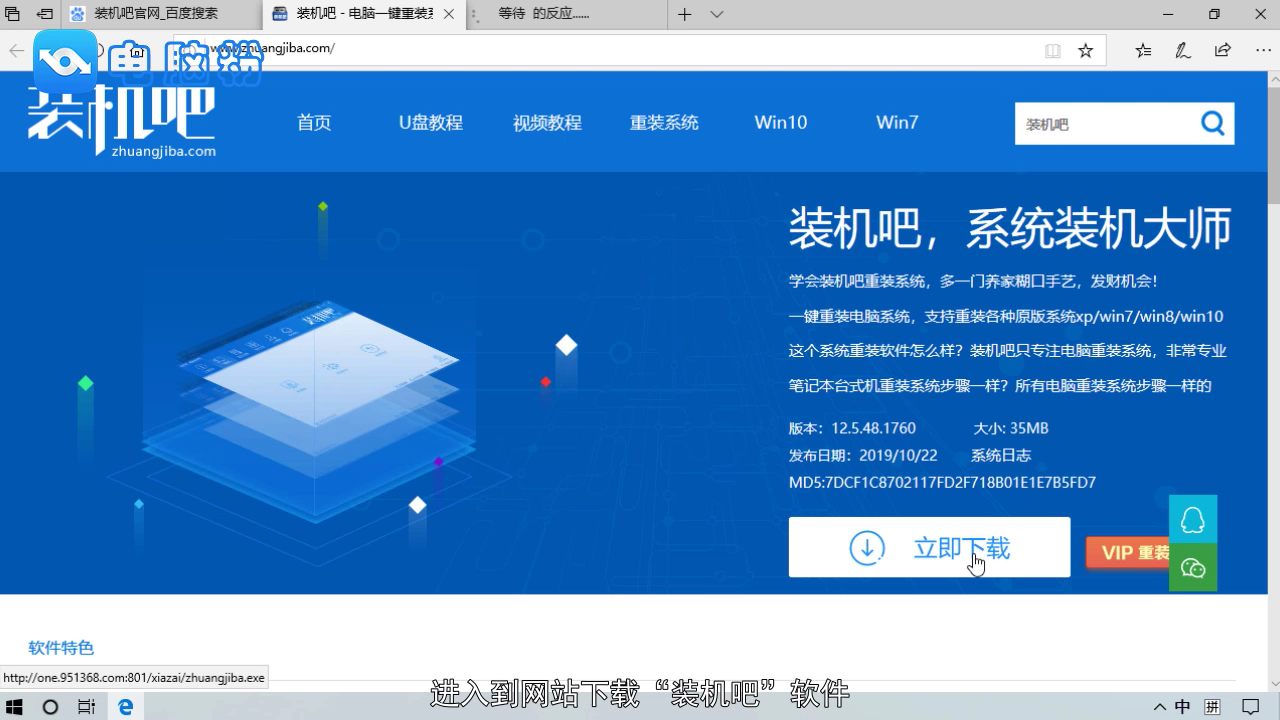This screenshot has height=720, width=1280.
Task: Open the 视频教程 navigation item
Action: [x=547, y=123]
